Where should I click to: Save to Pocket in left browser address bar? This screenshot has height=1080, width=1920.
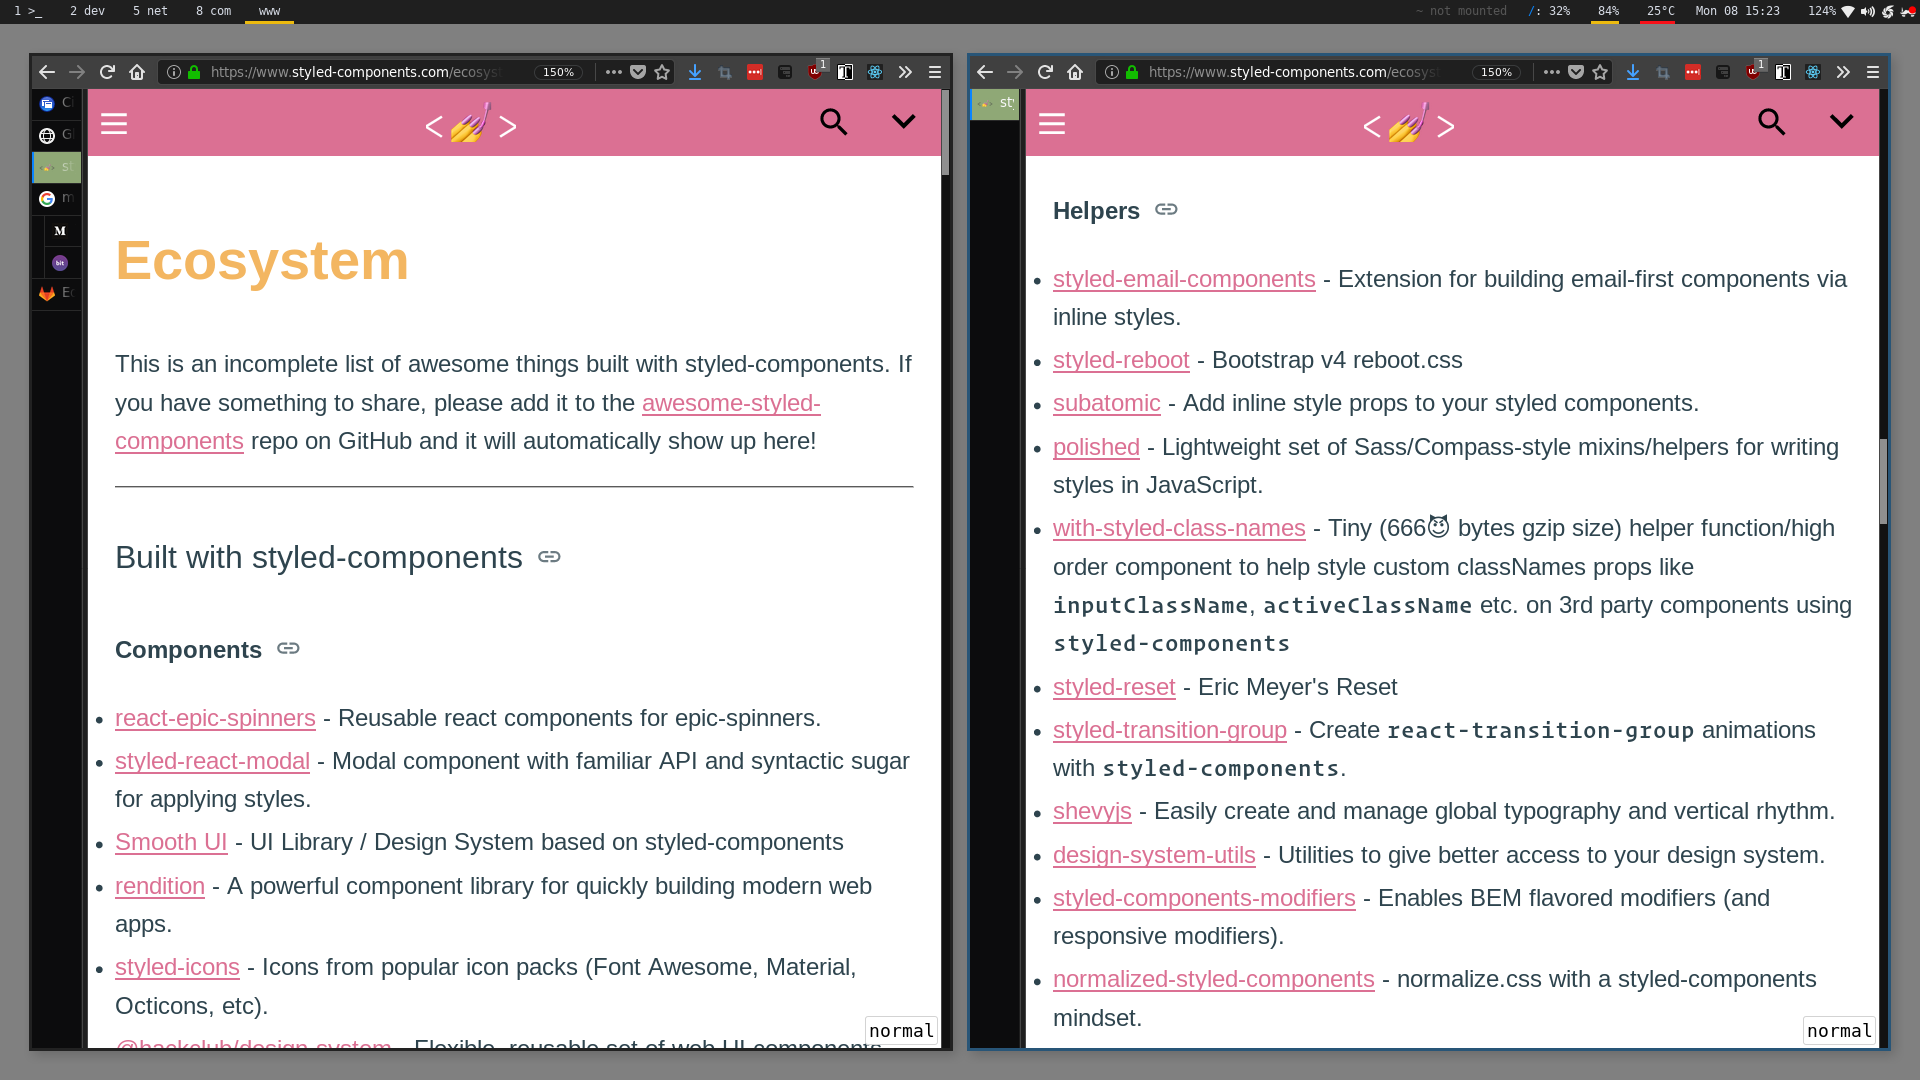[x=638, y=72]
